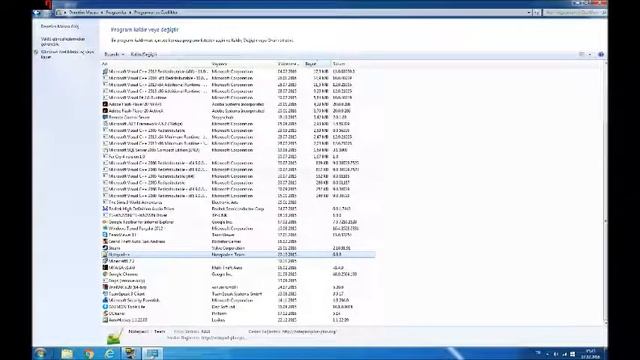
Task: Open Windows Explorer from the taskbar
Action: tap(67, 353)
